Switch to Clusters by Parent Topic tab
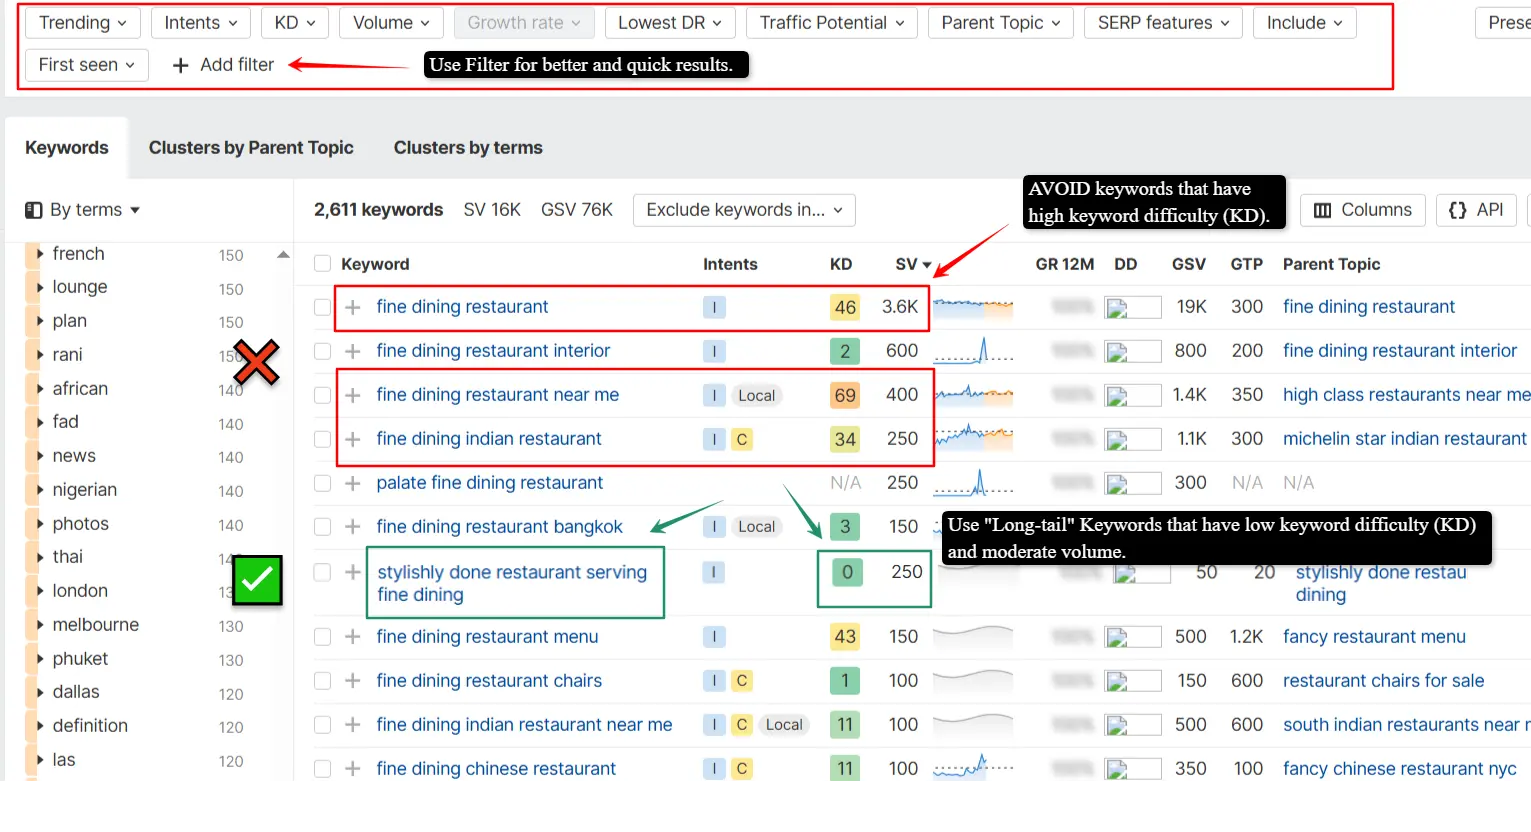 coord(251,148)
